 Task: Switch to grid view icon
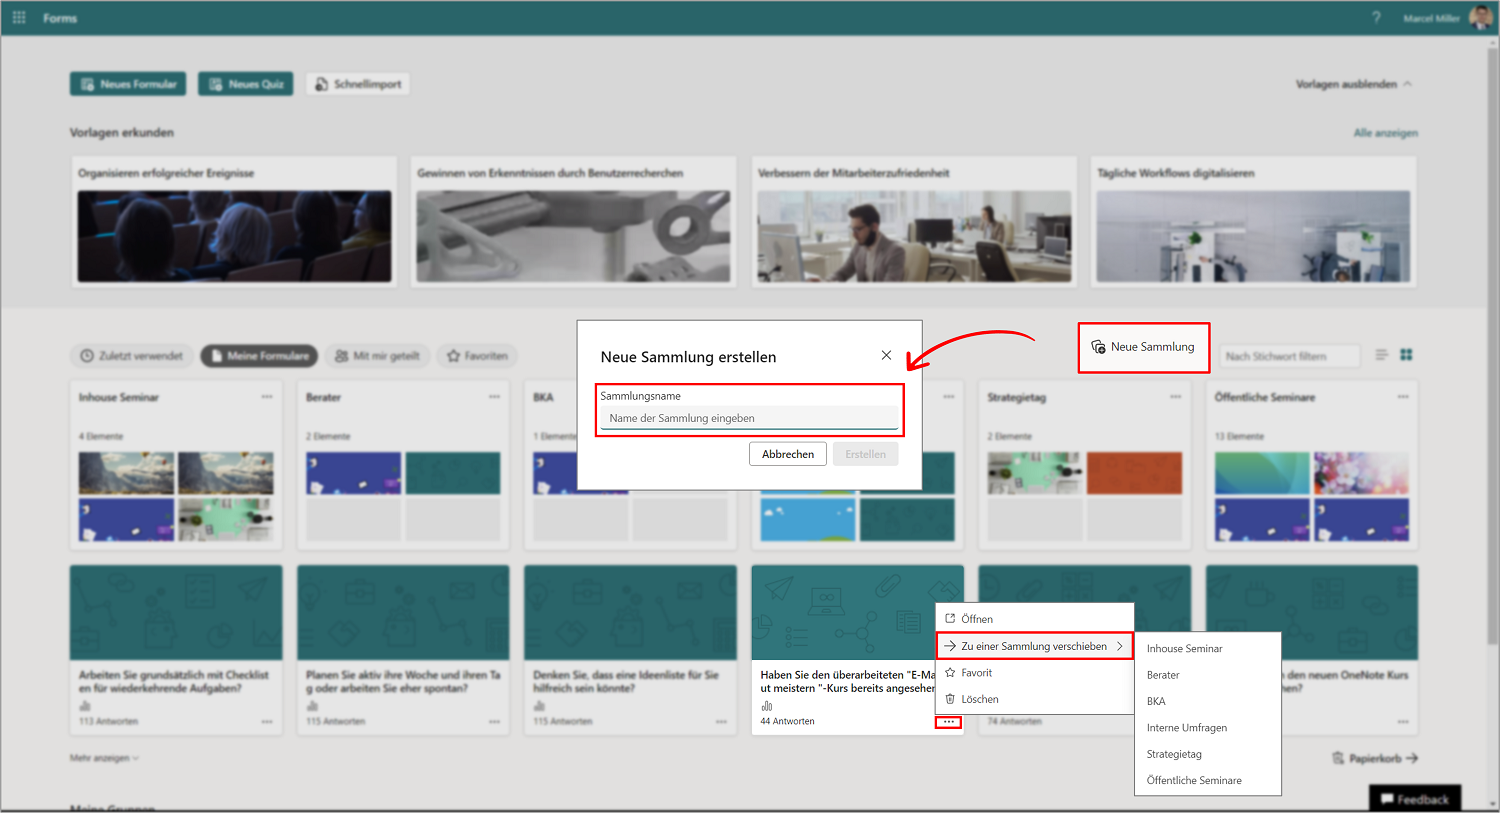(x=1406, y=355)
